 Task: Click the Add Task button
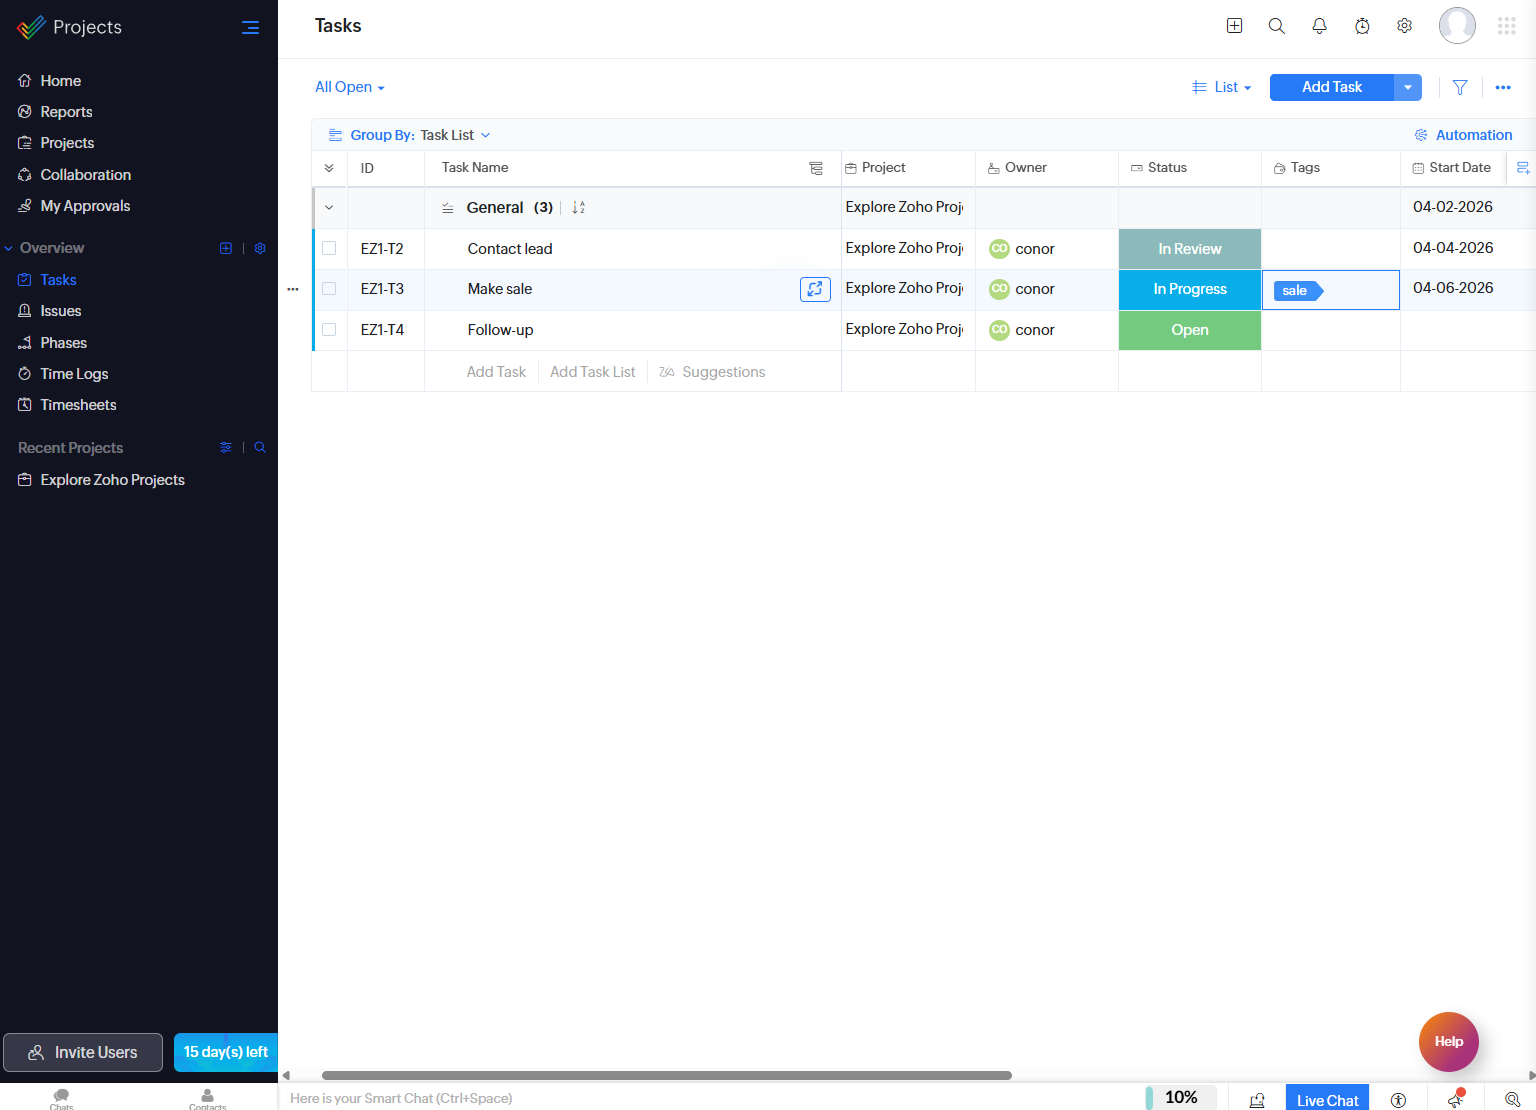tap(1331, 87)
